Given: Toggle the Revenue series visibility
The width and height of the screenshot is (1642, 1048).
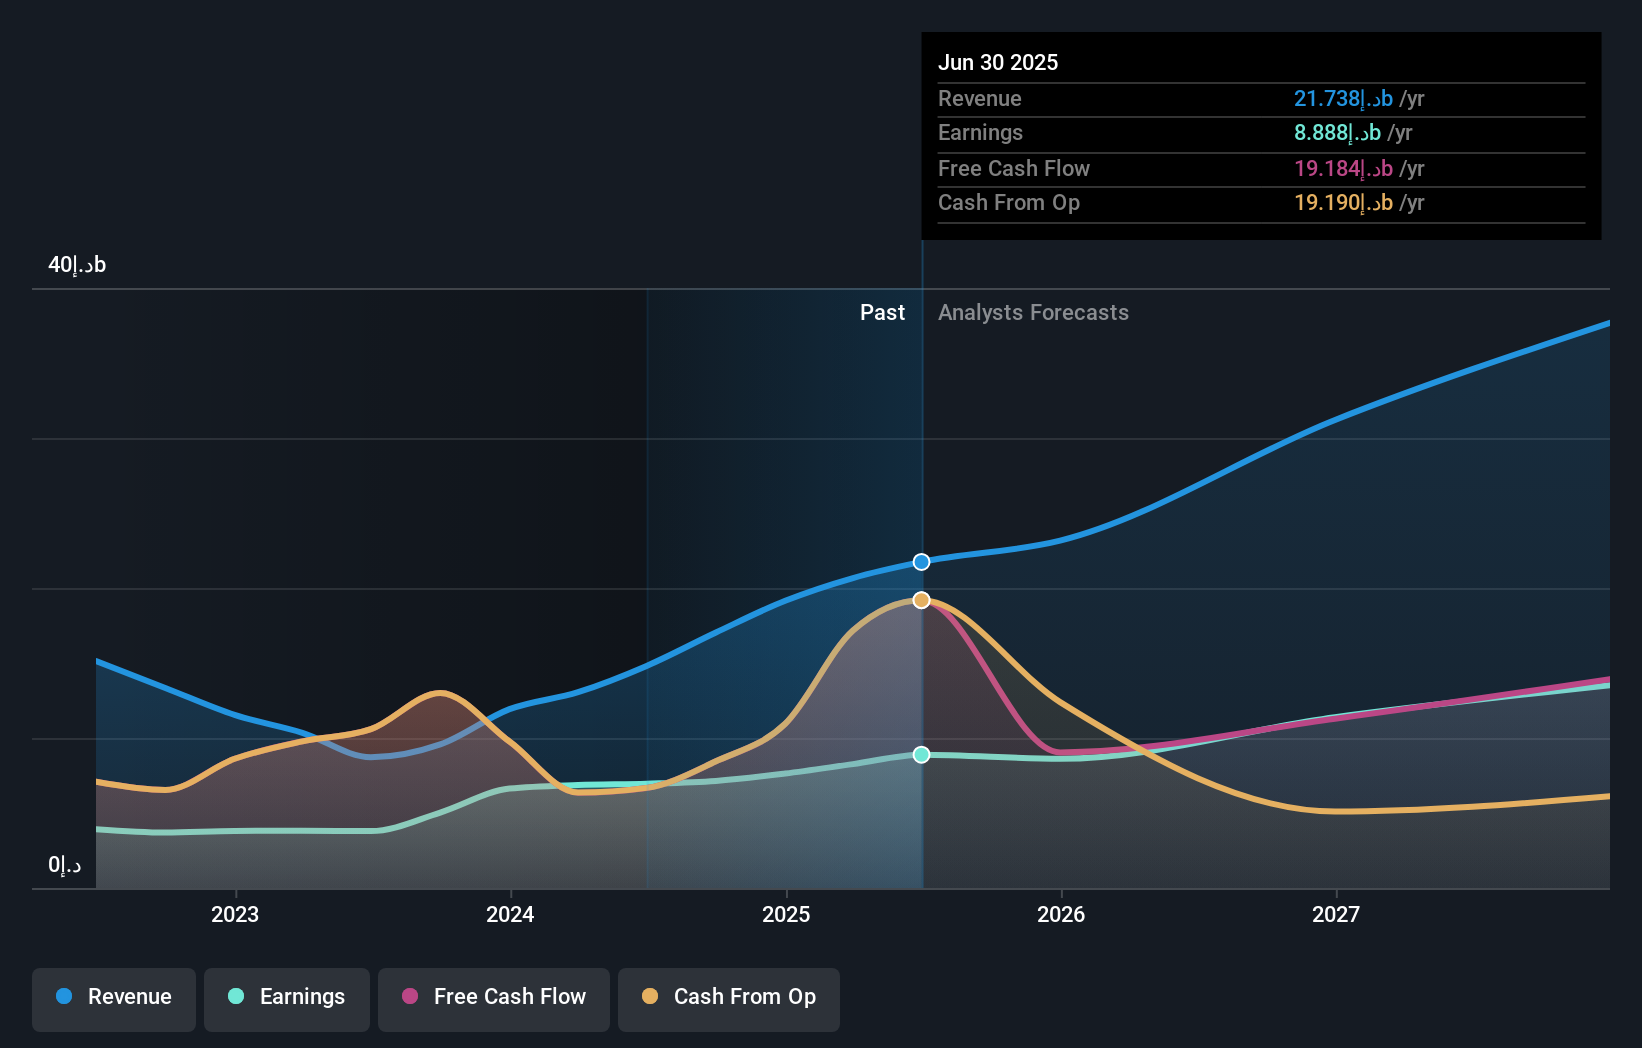Looking at the screenshot, I should (x=113, y=997).
